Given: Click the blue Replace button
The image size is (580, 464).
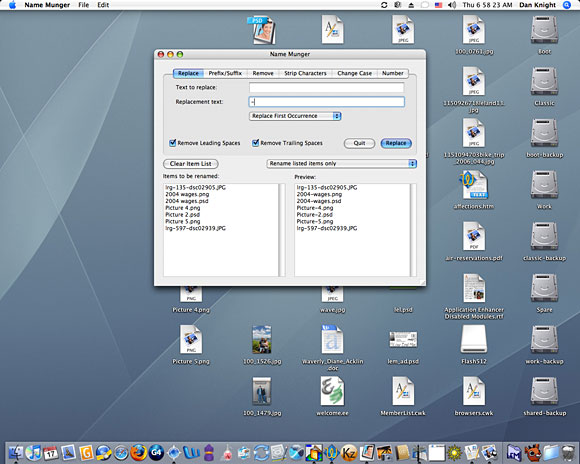Looking at the screenshot, I should 396,143.
